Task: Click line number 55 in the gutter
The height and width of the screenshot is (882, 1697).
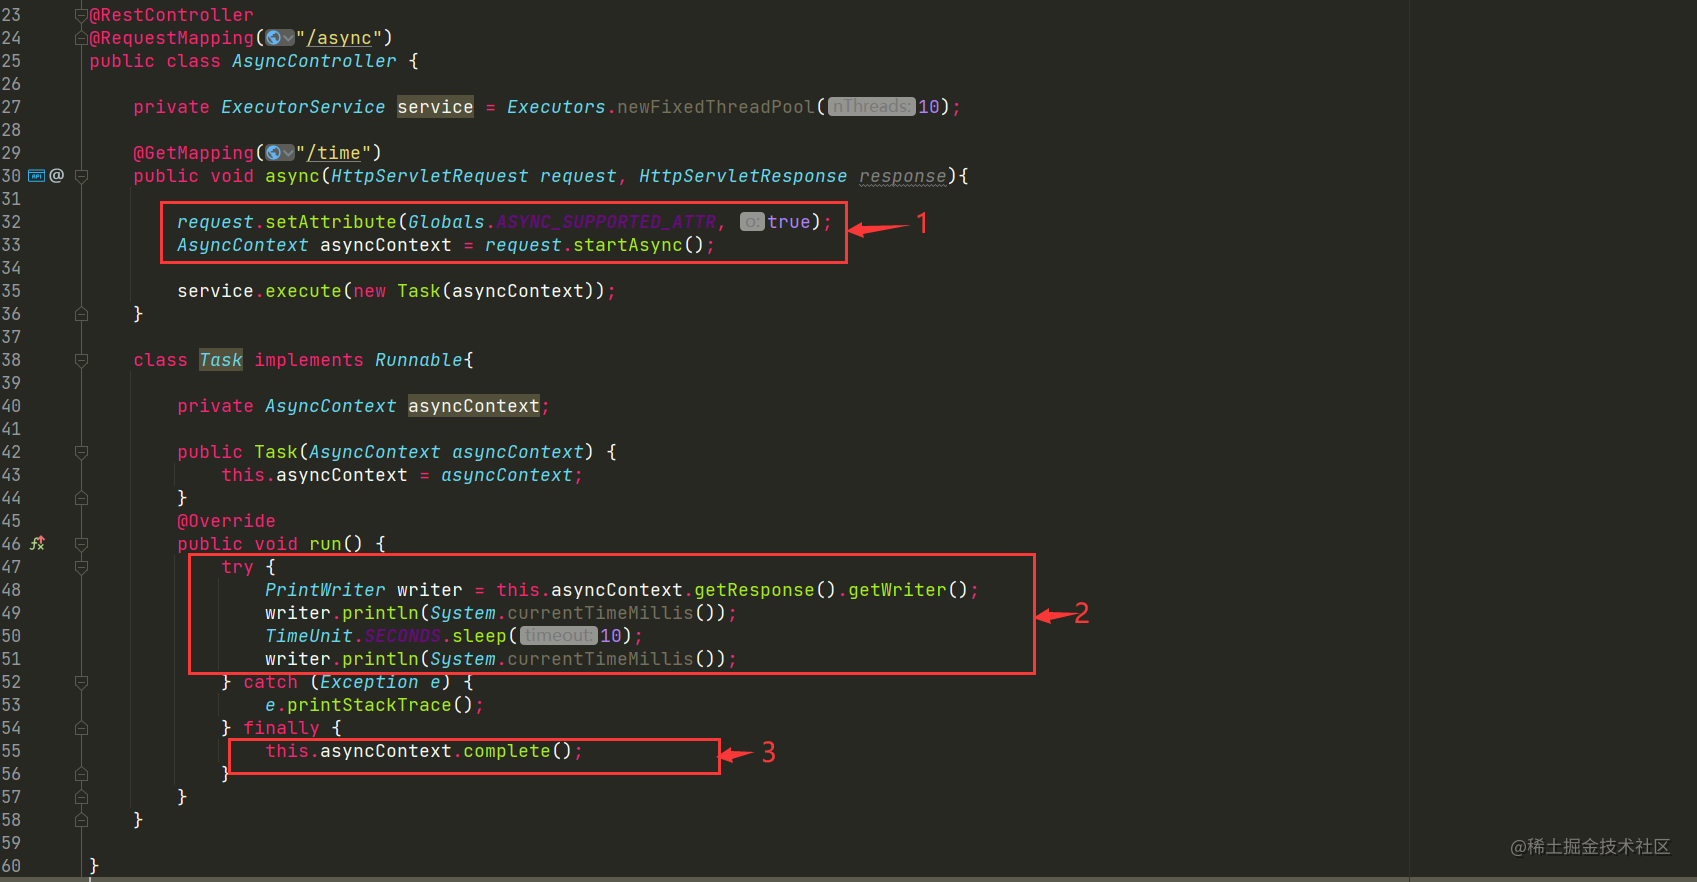Action: tap(11, 751)
